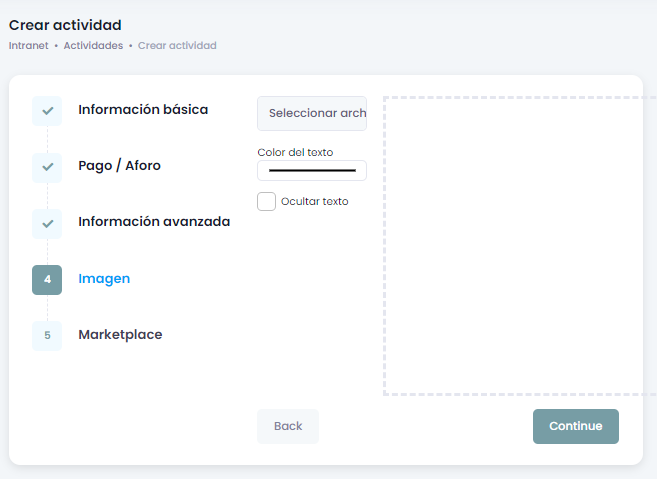657x479 pixels.
Task: Click the step 5 number badge
Action: pyautogui.click(x=47, y=336)
